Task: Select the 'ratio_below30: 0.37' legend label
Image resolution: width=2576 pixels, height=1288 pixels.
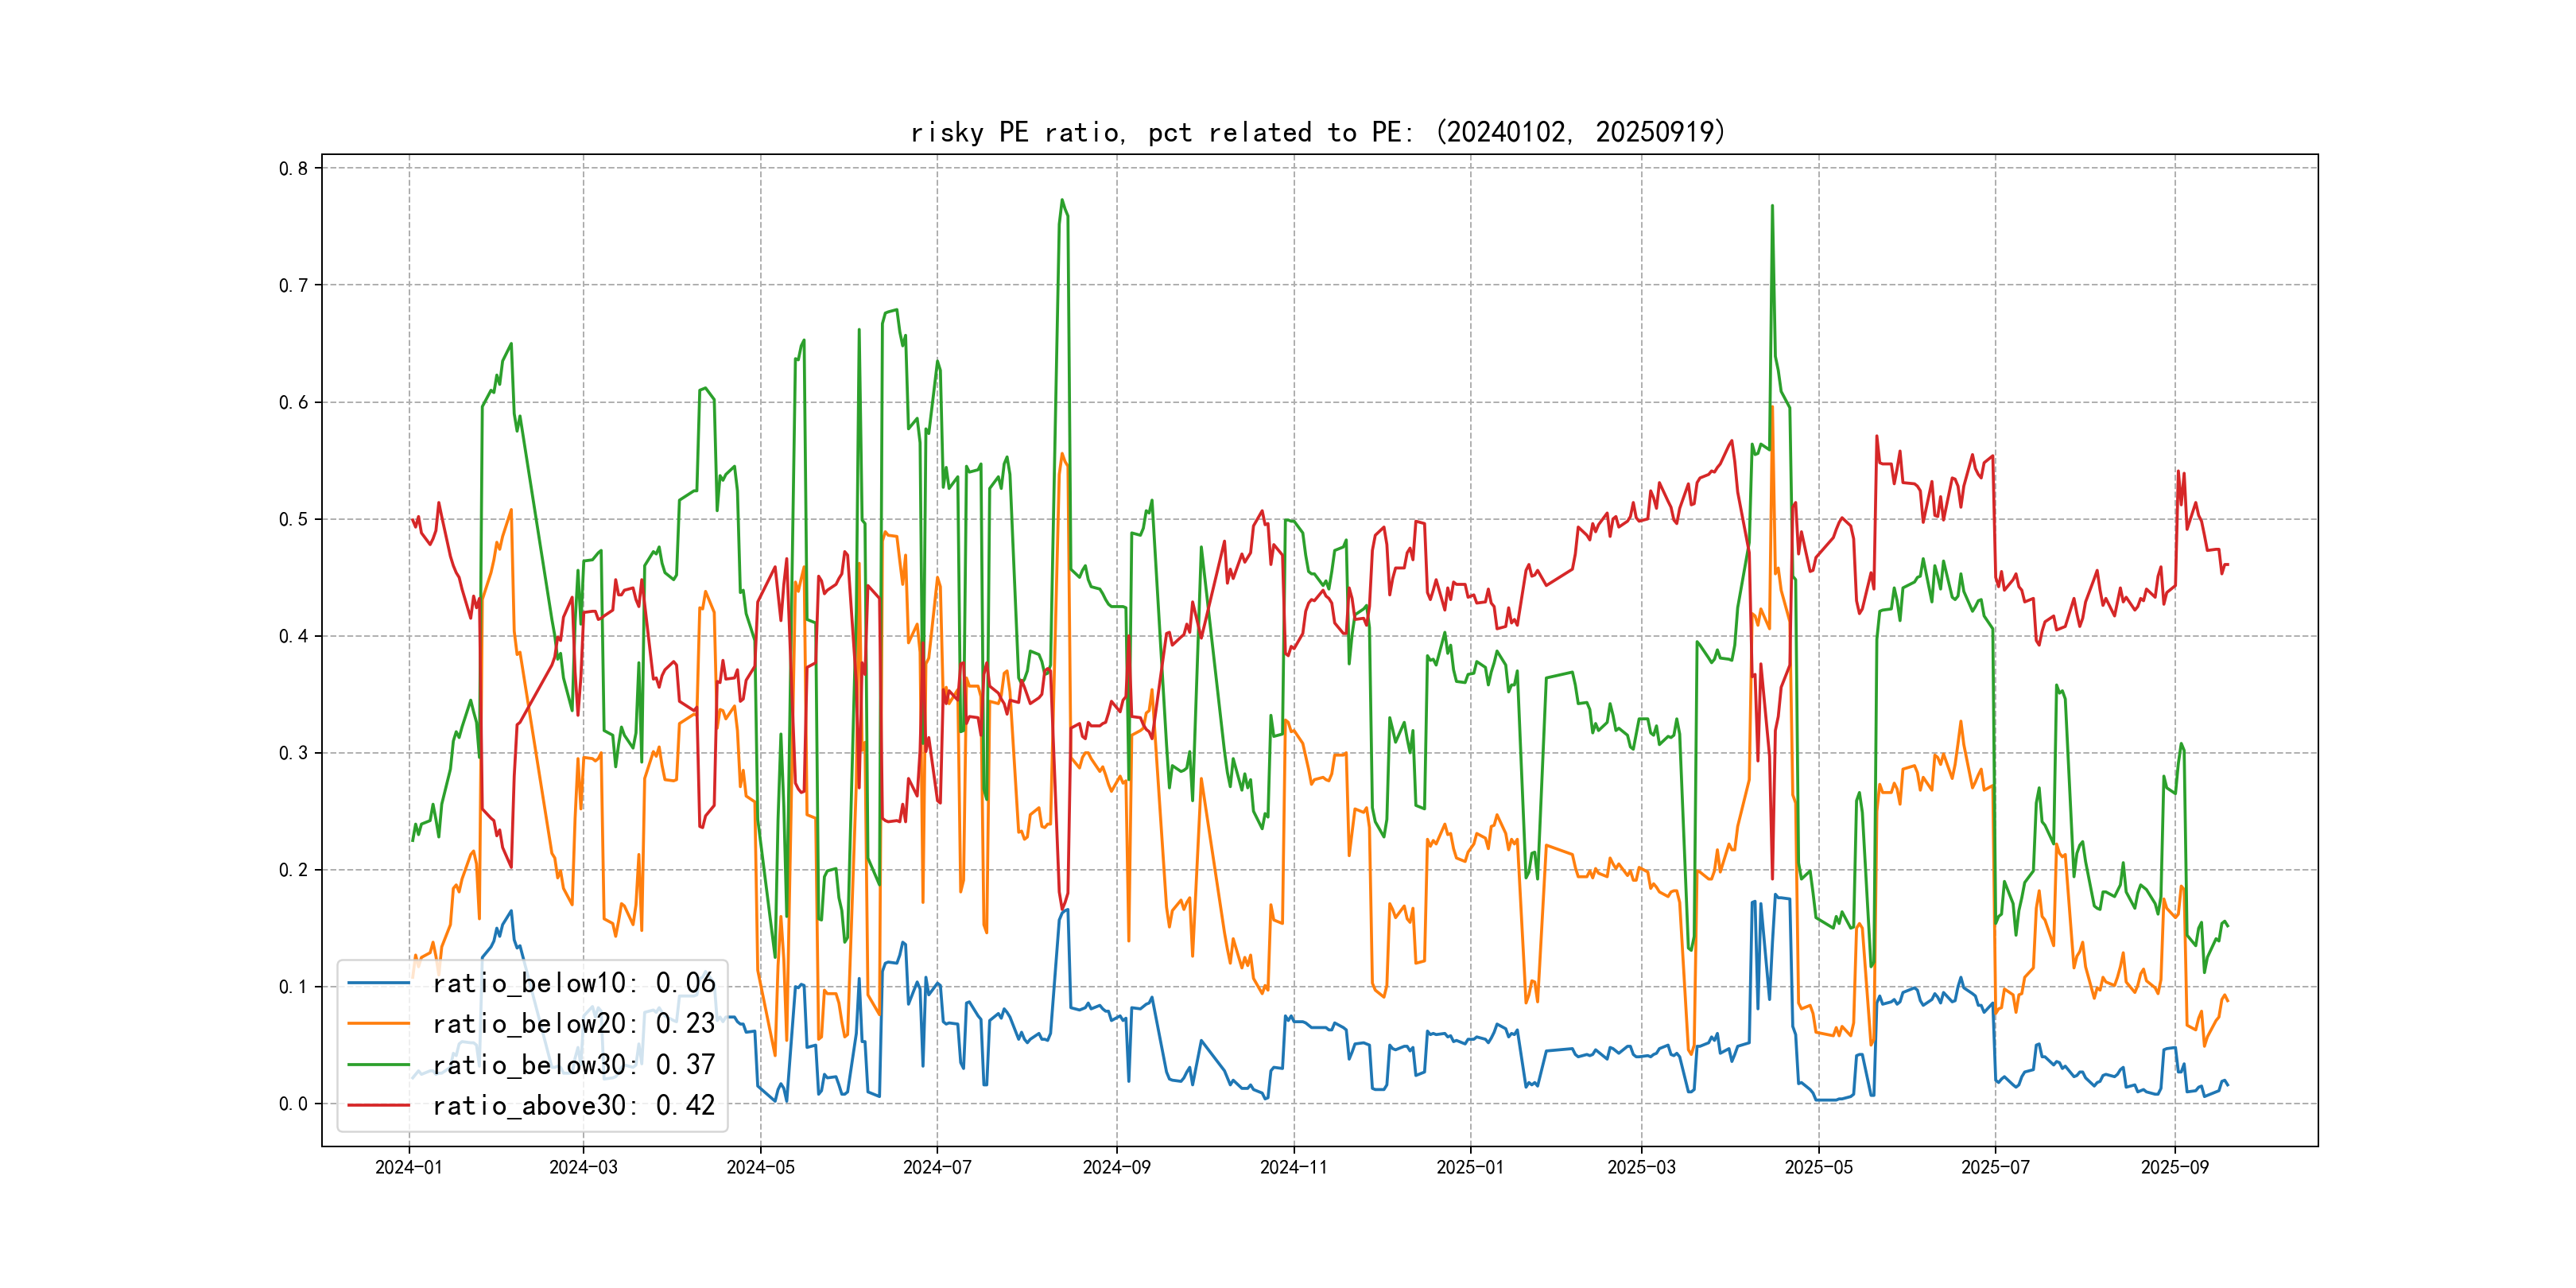Action: (x=574, y=1065)
